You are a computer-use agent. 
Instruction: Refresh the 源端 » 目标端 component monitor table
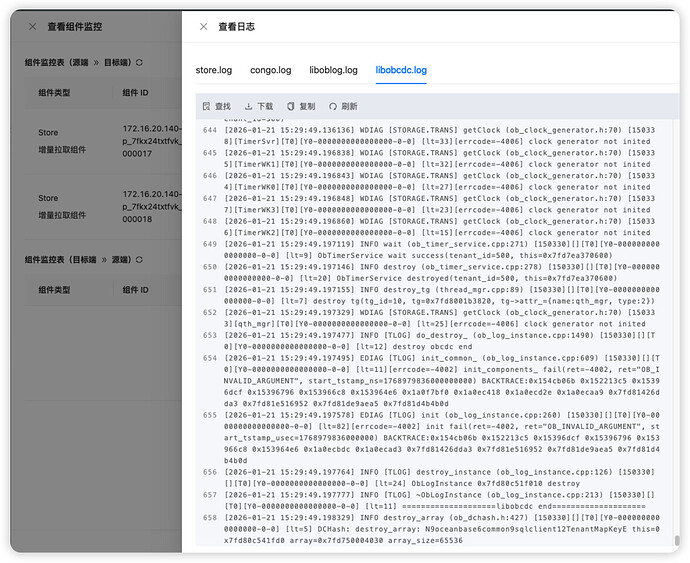coord(139,62)
